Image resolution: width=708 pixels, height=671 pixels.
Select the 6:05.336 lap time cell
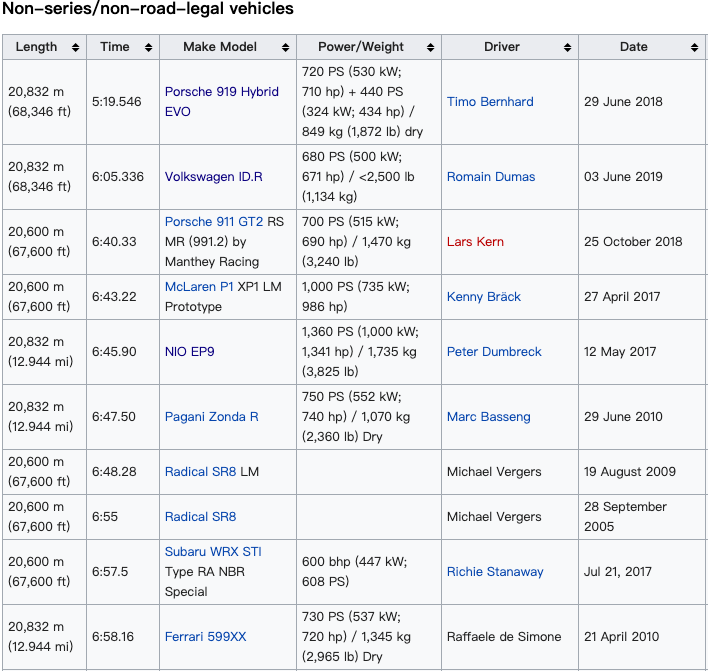[123, 177]
